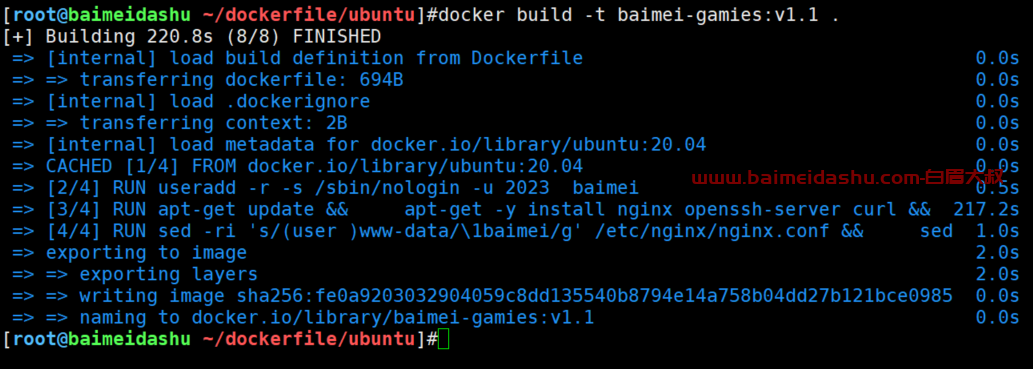Image resolution: width=1033 pixels, height=369 pixels.
Task: Click the apt-get install nginx line
Action: tap(471, 210)
